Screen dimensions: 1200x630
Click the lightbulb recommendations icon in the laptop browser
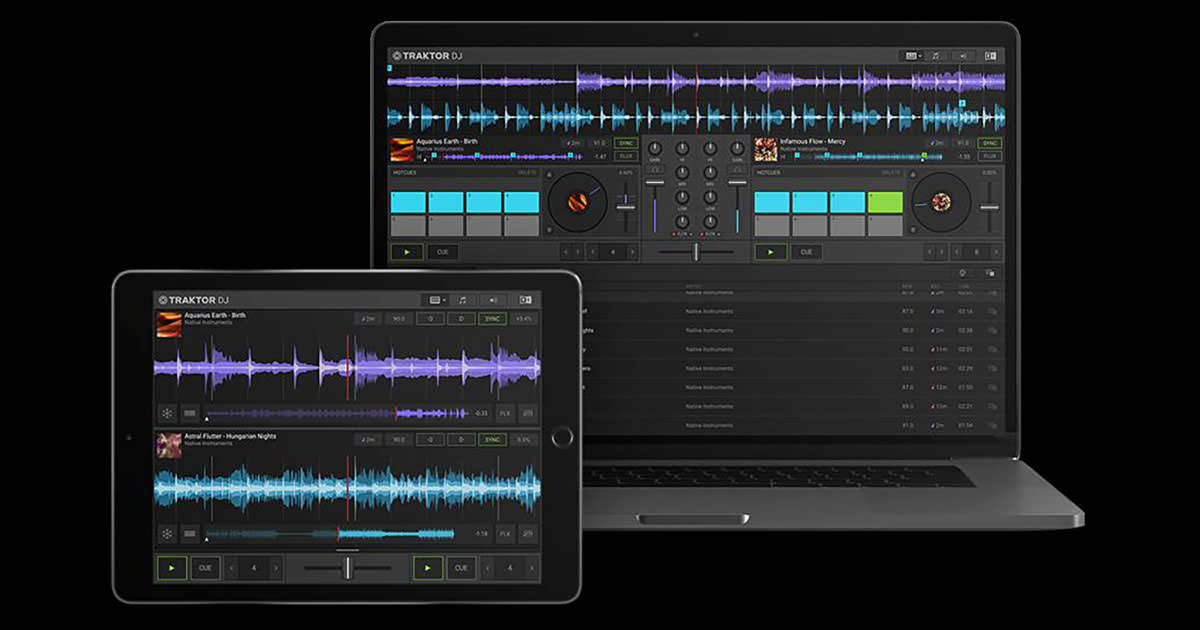pos(962,273)
